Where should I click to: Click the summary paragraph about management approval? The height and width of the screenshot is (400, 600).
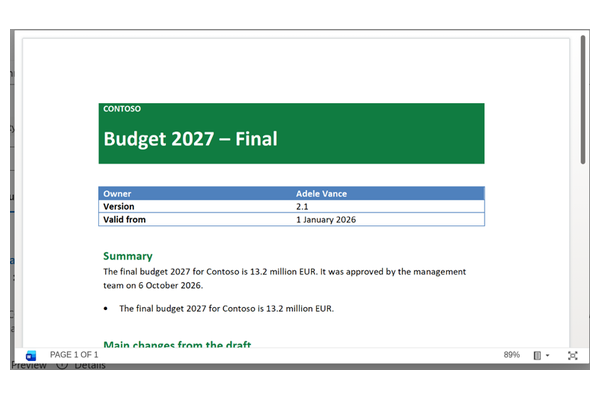click(x=284, y=278)
